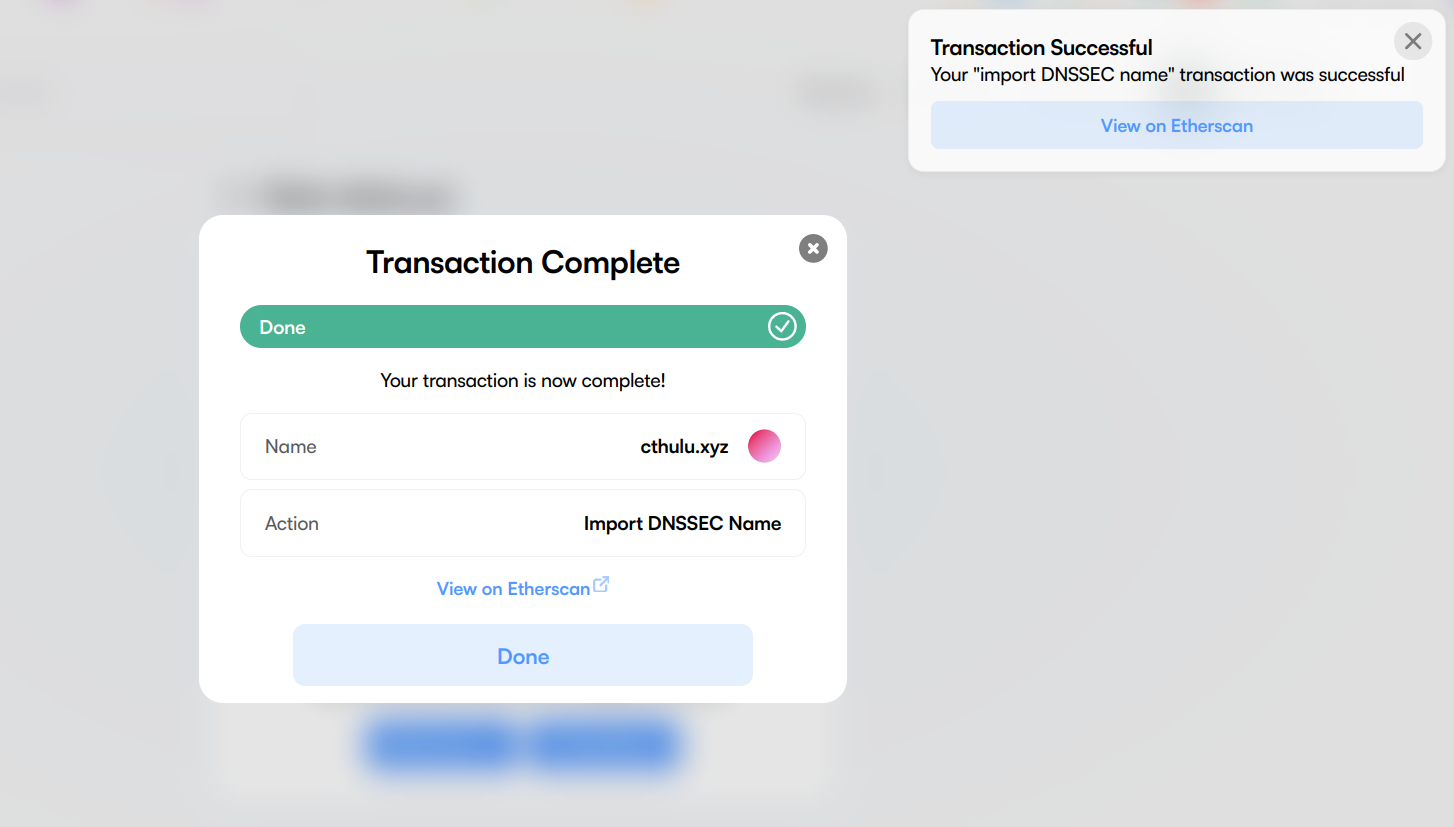Close the Transaction Complete dialog
1454x827 pixels.
coord(813,248)
